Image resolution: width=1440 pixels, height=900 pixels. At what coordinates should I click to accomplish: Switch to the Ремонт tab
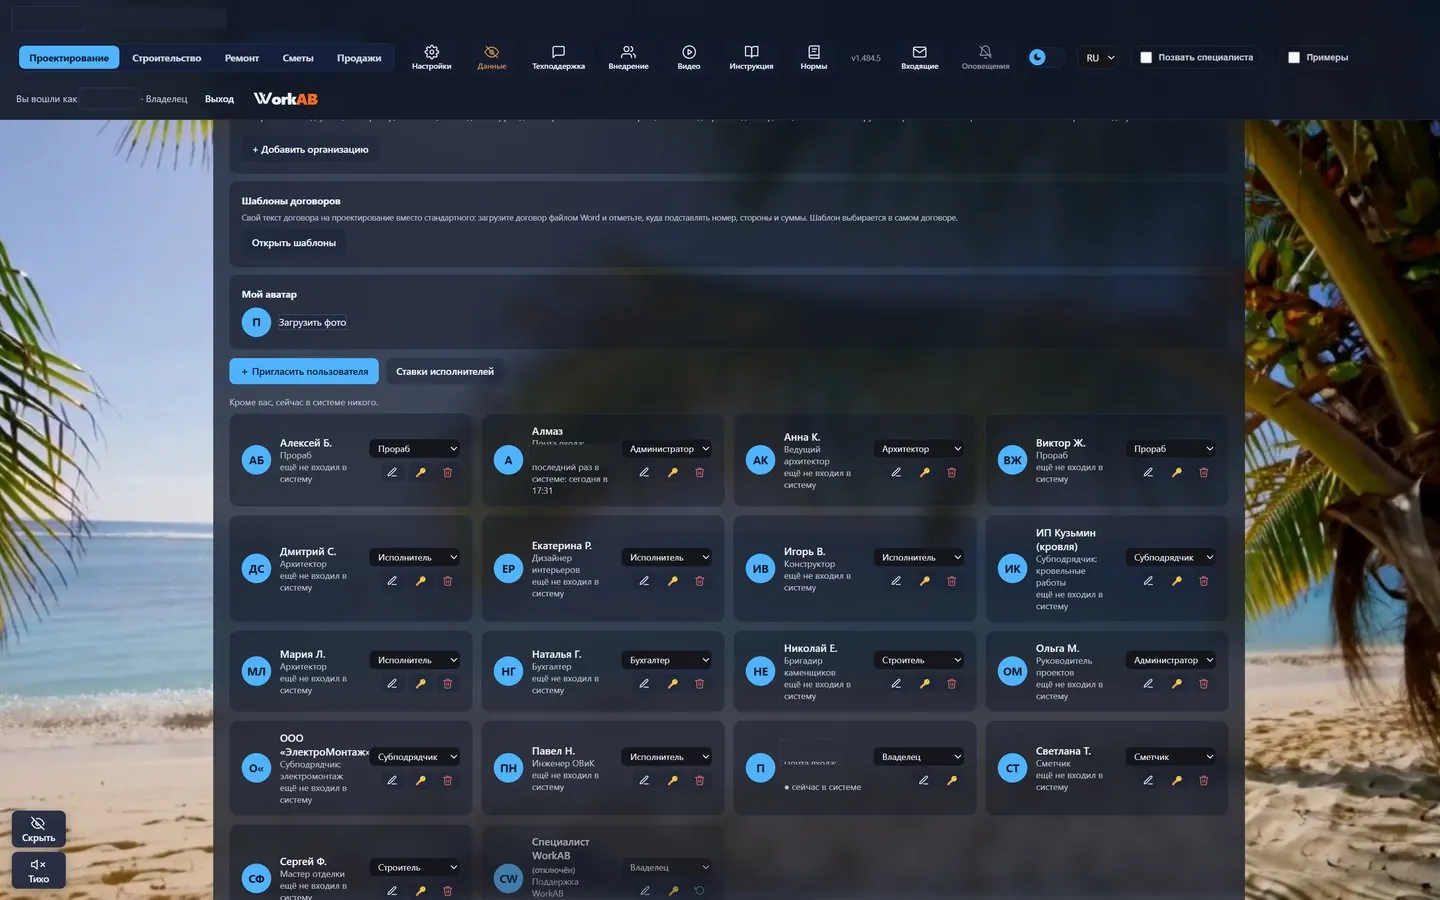[x=241, y=58]
